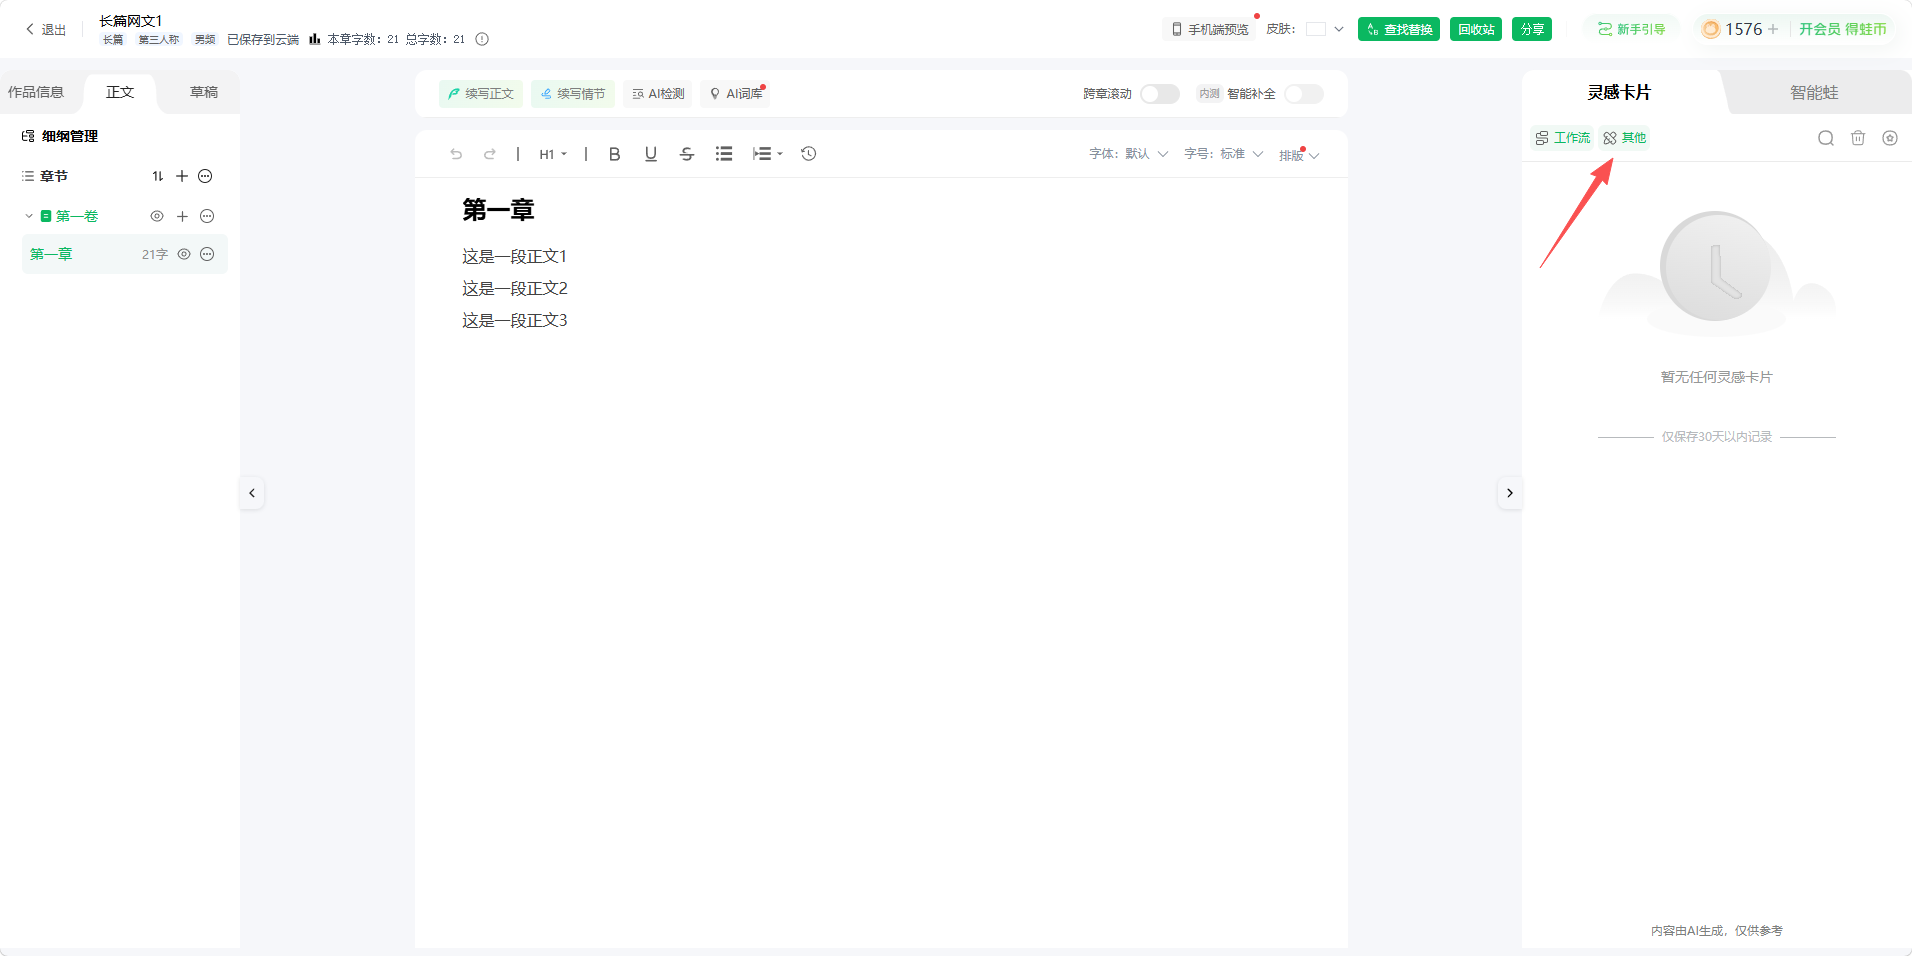This screenshot has width=1912, height=956.
Task: Open the indent options dropdown
Action: (x=767, y=154)
